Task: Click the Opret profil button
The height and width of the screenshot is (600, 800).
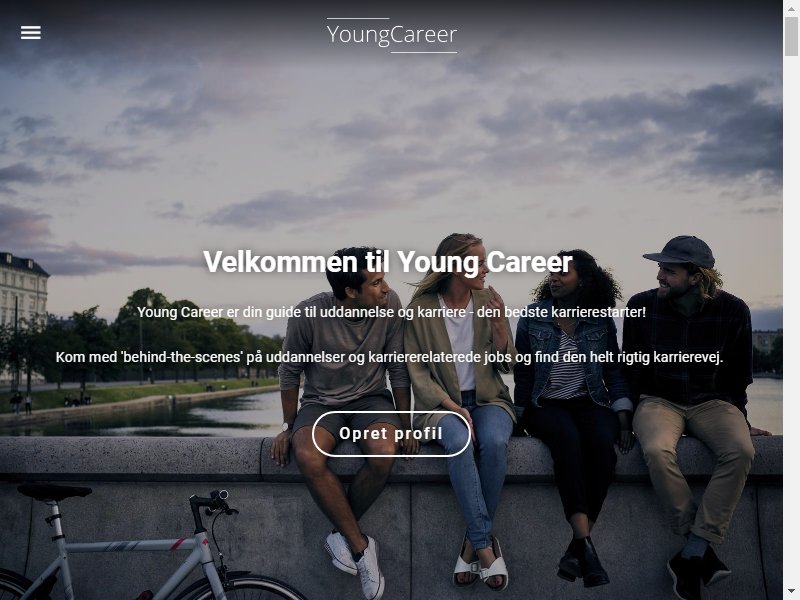Action: (x=391, y=434)
